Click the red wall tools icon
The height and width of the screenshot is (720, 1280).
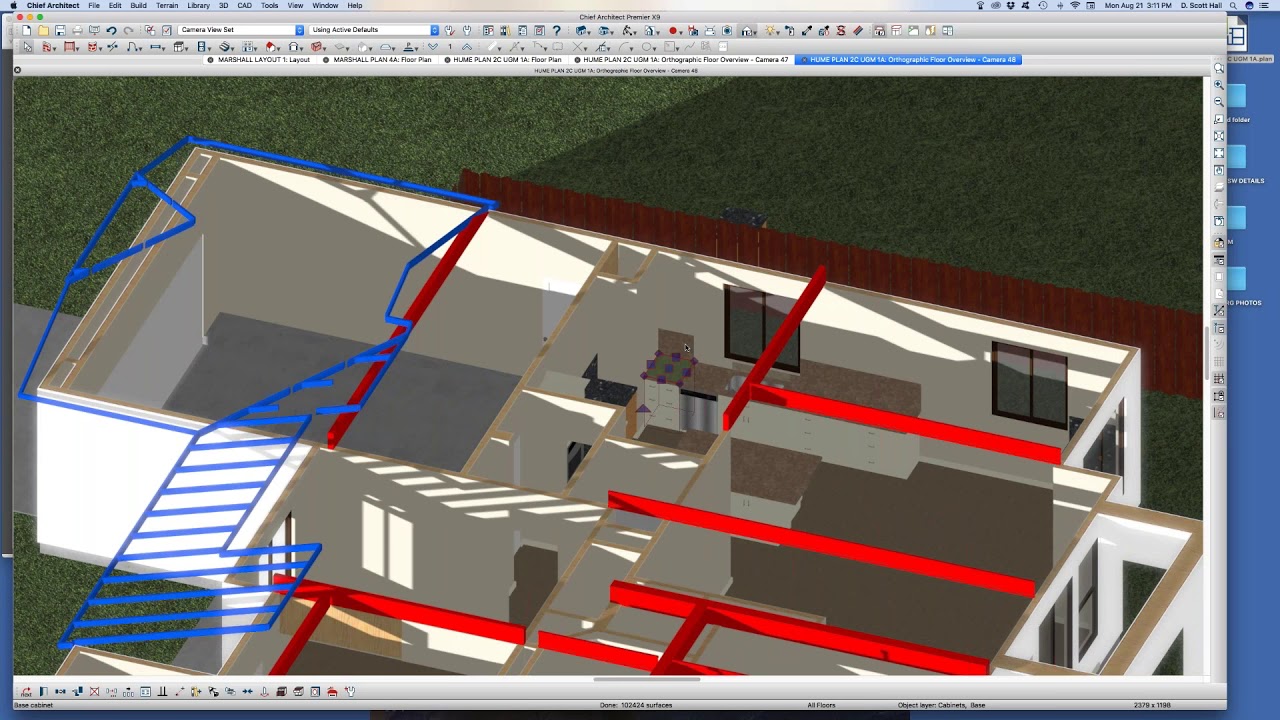click(x=46, y=47)
